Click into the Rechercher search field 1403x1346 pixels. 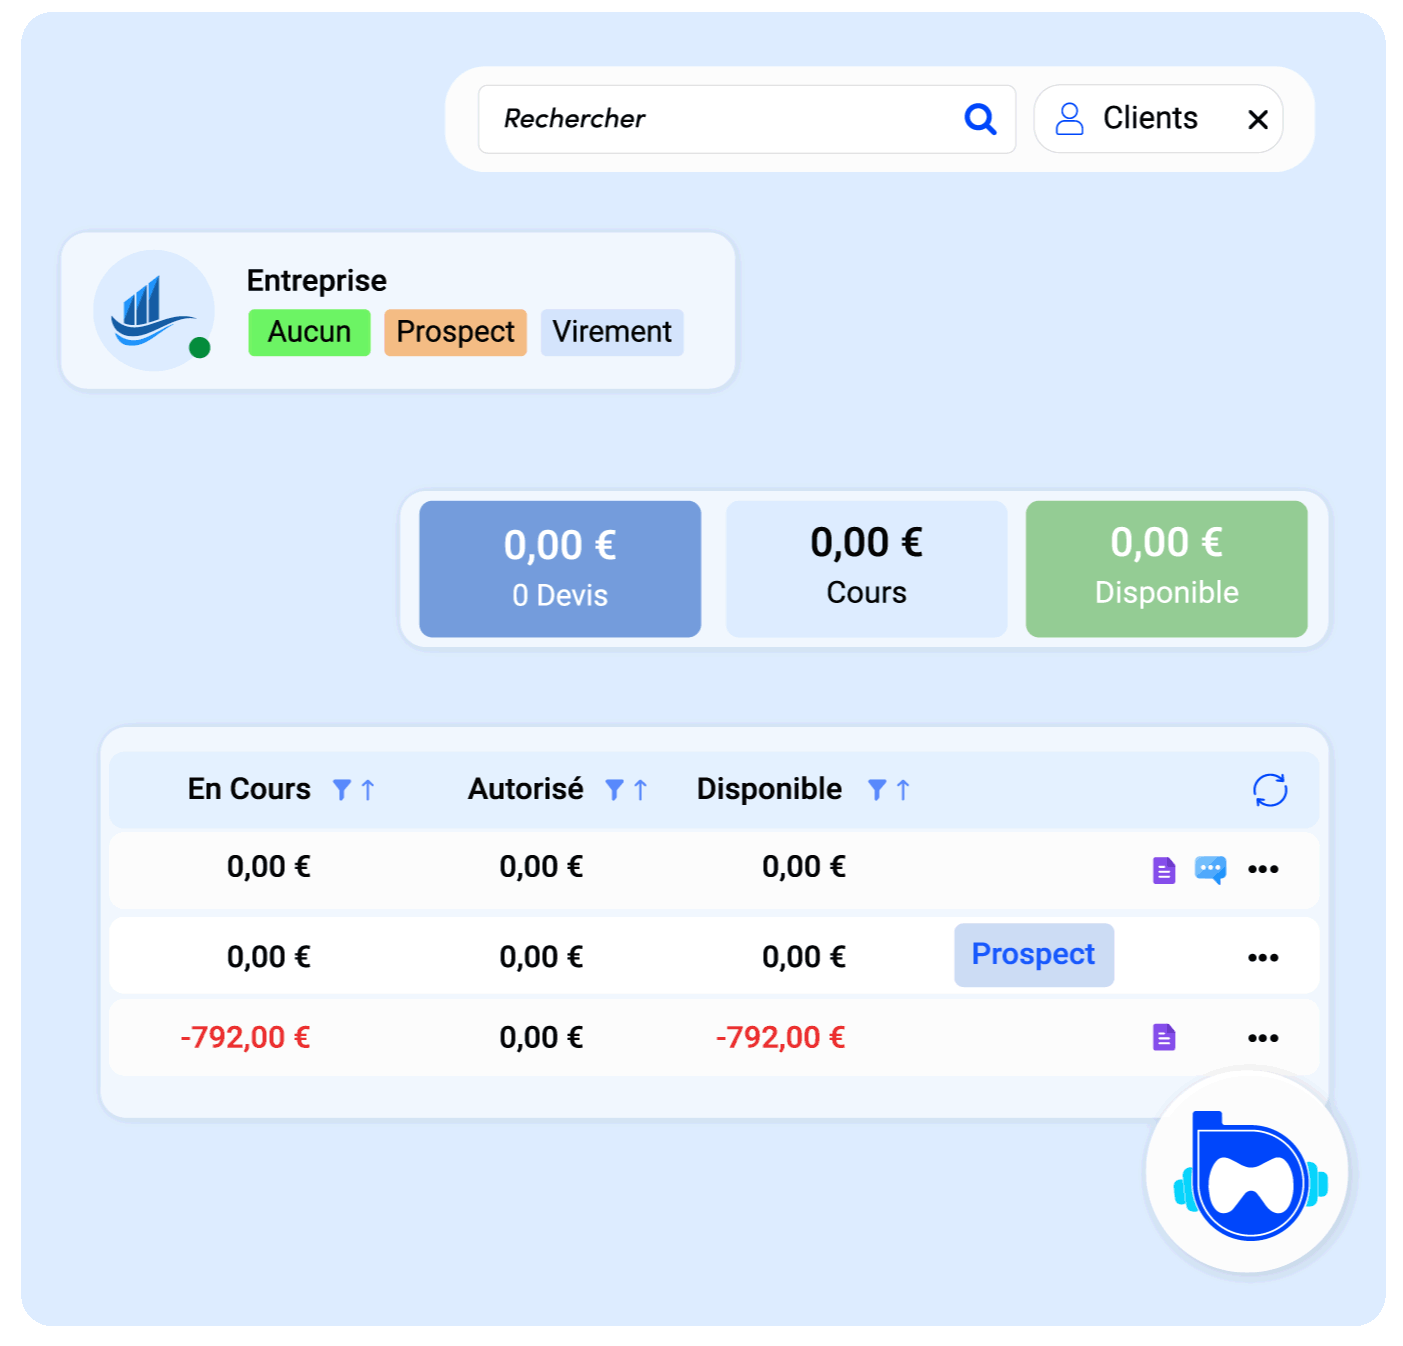point(747,119)
